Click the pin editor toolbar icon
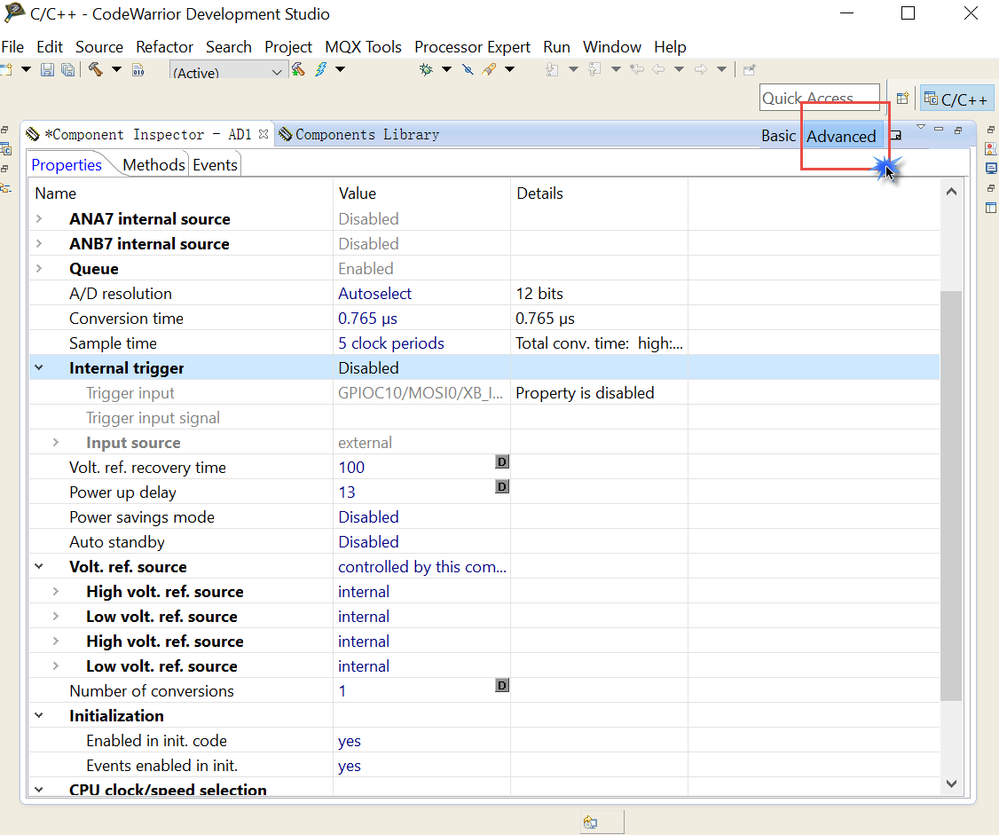Image resolution: width=999 pixels, height=835 pixels. [749, 70]
